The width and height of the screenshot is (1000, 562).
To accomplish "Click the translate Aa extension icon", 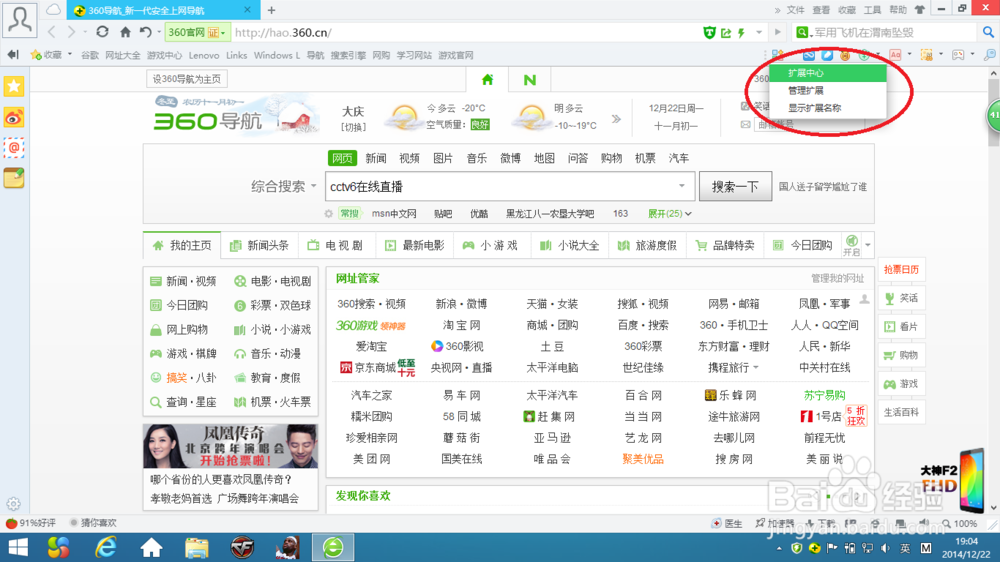I will (895, 55).
